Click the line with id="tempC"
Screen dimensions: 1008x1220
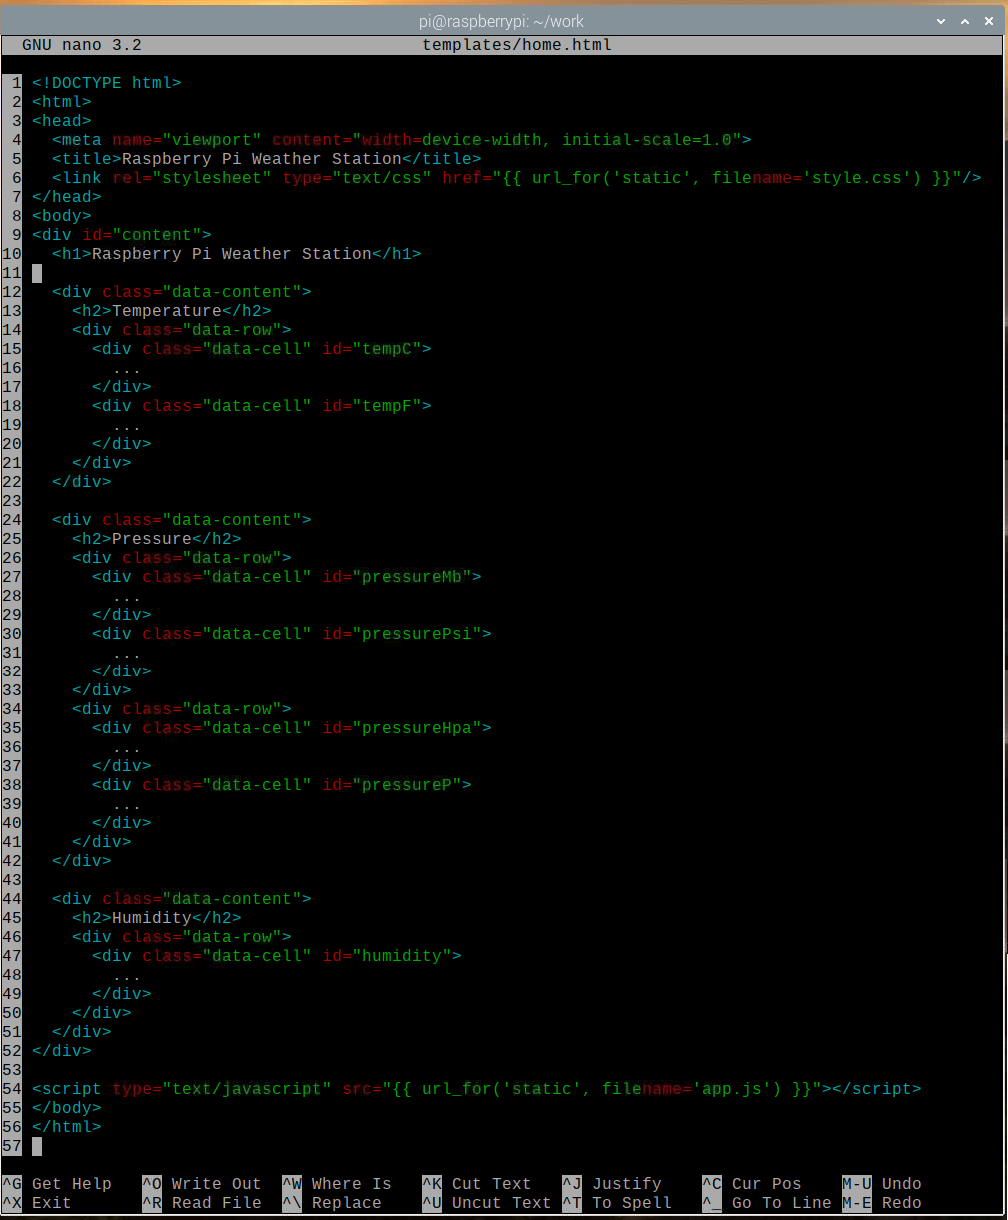click(262, 349)
